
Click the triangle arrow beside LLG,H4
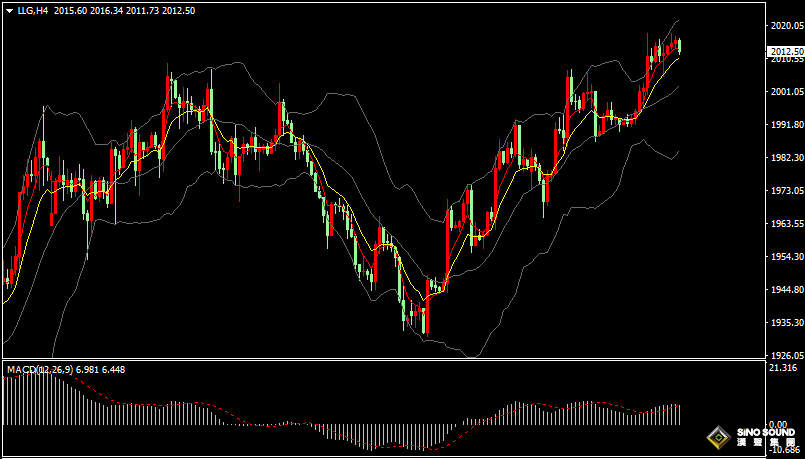pyautogui.click(x=9, y=10)
